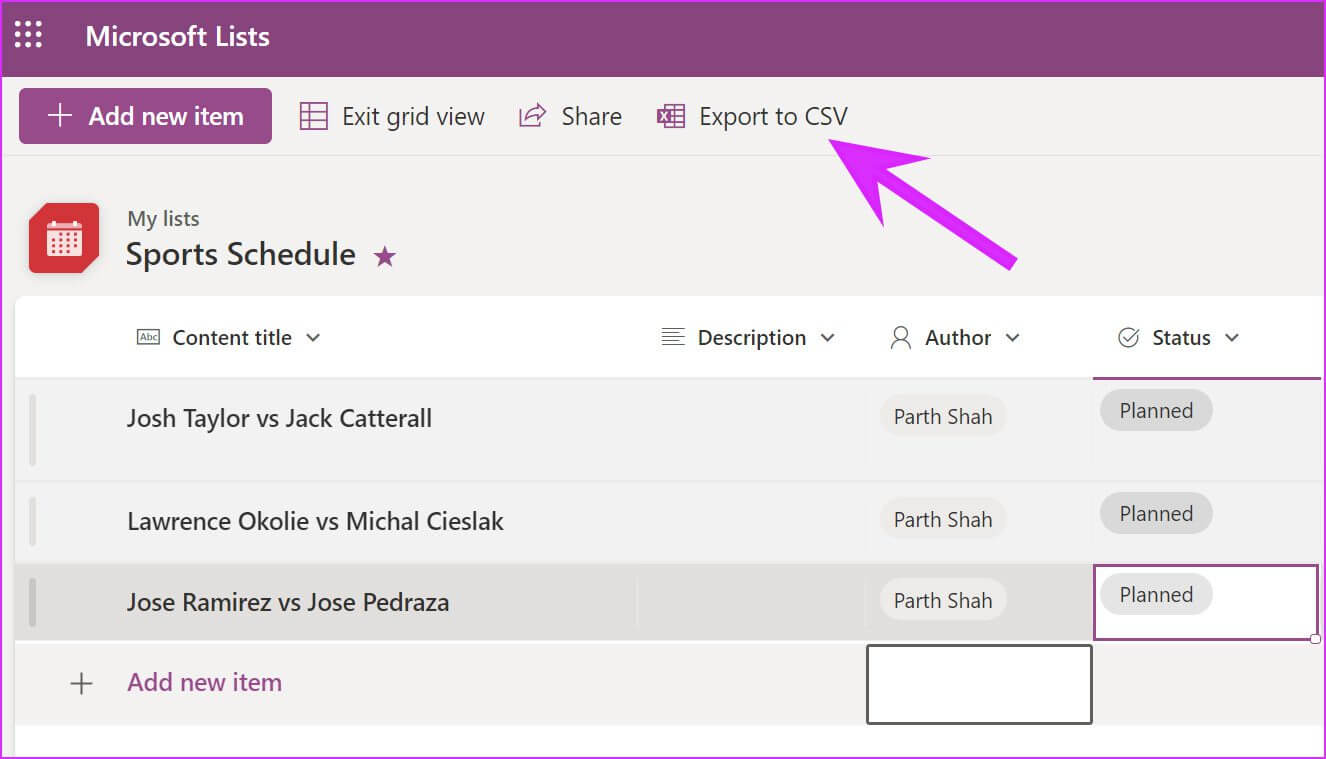Image resolution: width=1326 pixels, height=759 pixels.
Task: Click the Planned status in the Josh Taylor row
Action: click(x=1156, y=411)
